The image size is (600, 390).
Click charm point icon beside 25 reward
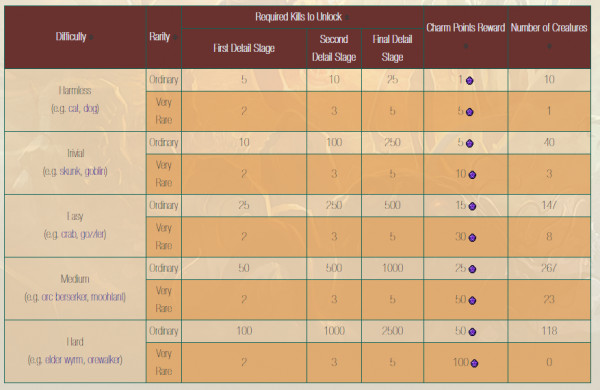coord(472,269)
